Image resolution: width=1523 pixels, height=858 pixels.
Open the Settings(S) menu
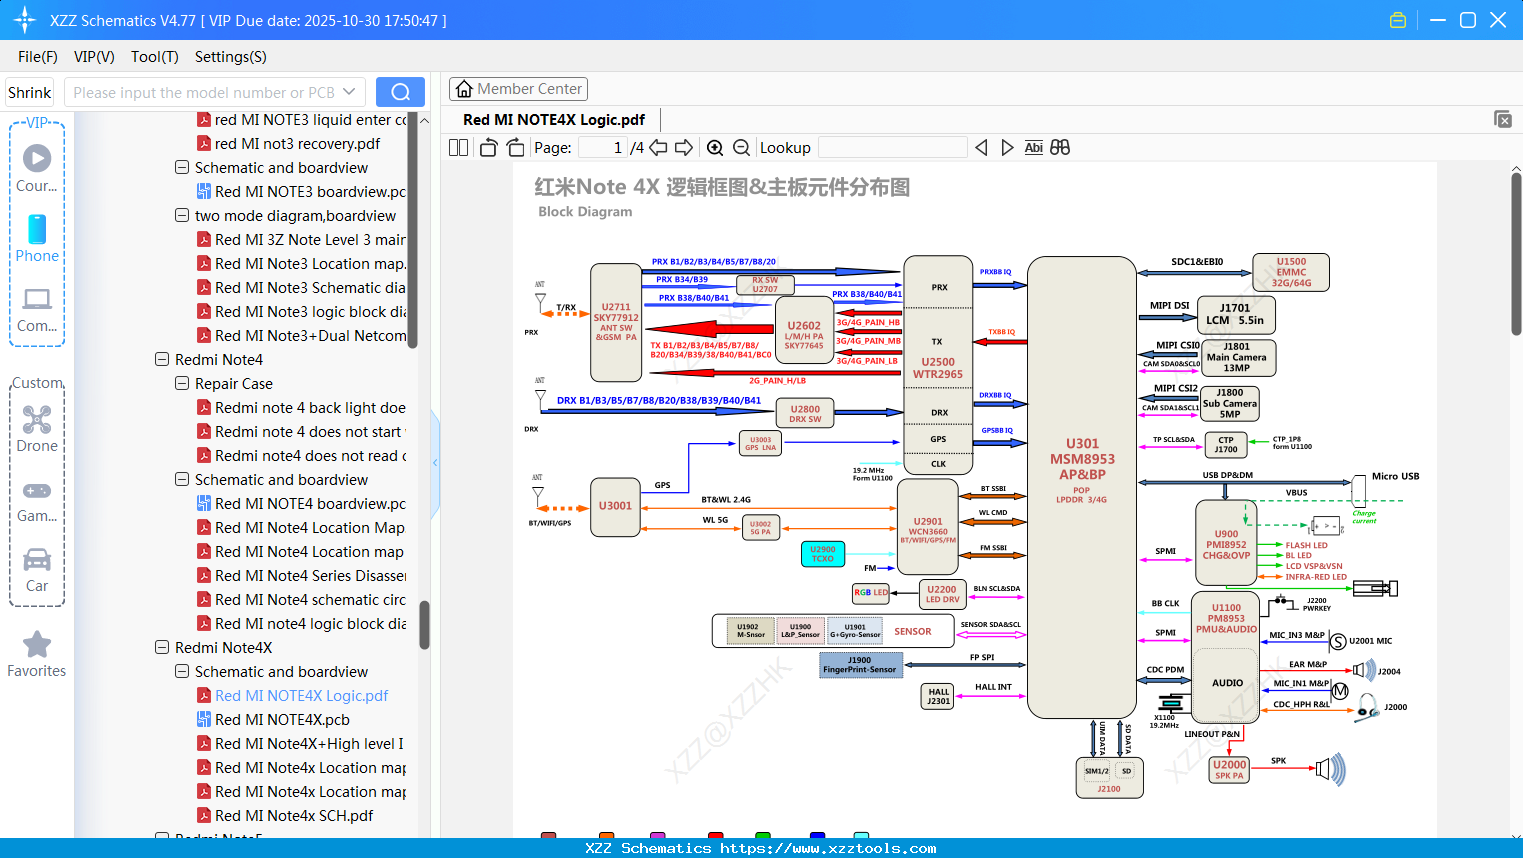tap(231, 57)
